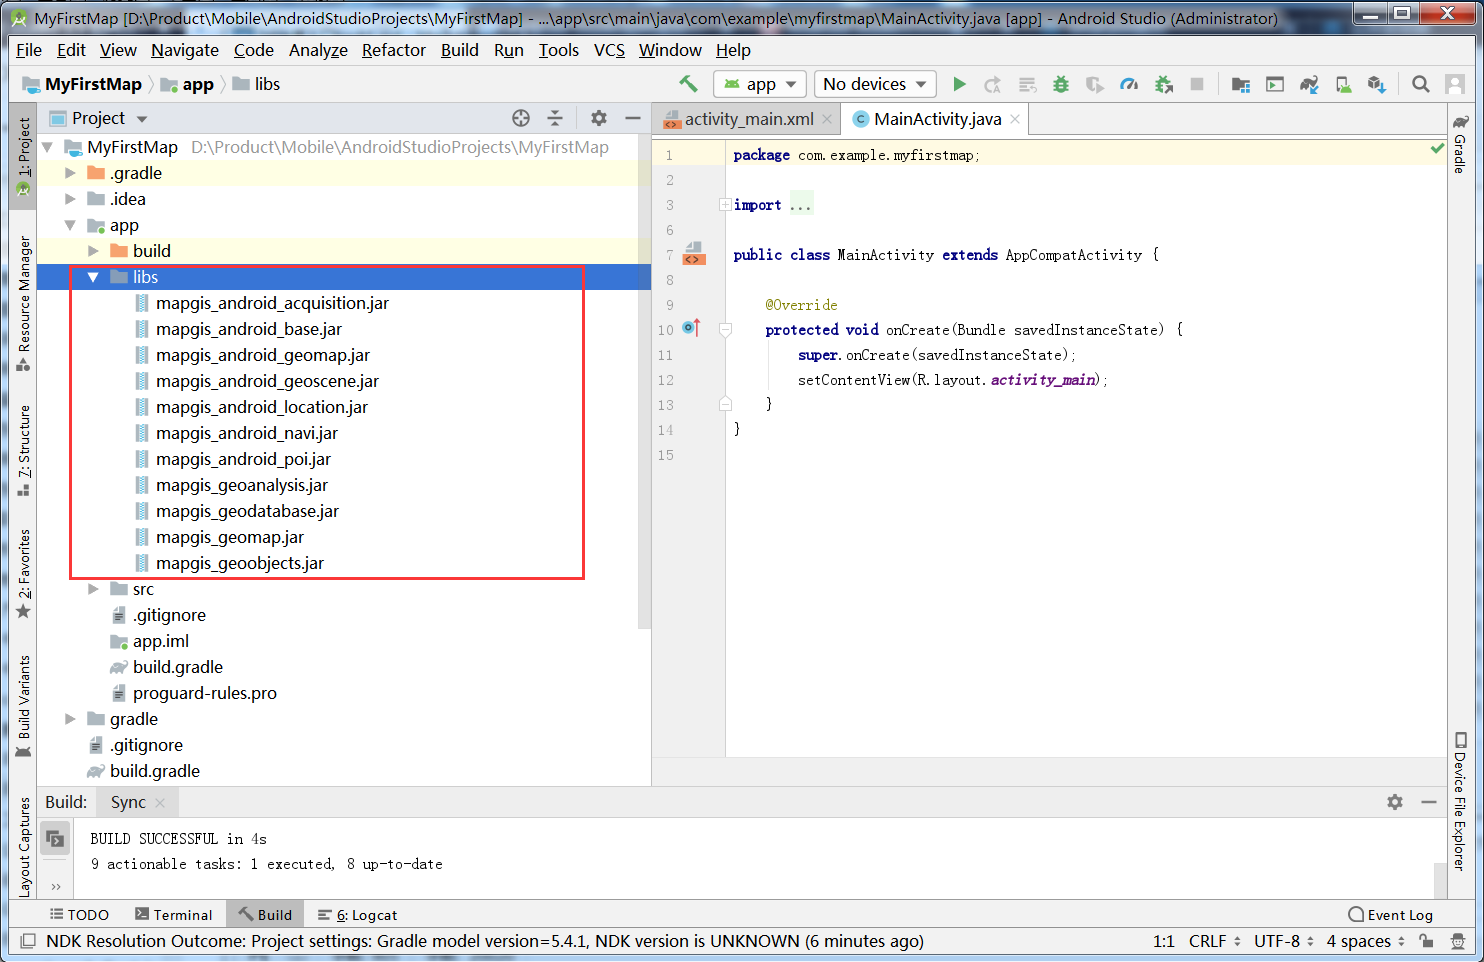Click Scroll from Source crosshair icon
Image resolution: width=1484 pixels, height=962 pixels.
tap(521, 118)
